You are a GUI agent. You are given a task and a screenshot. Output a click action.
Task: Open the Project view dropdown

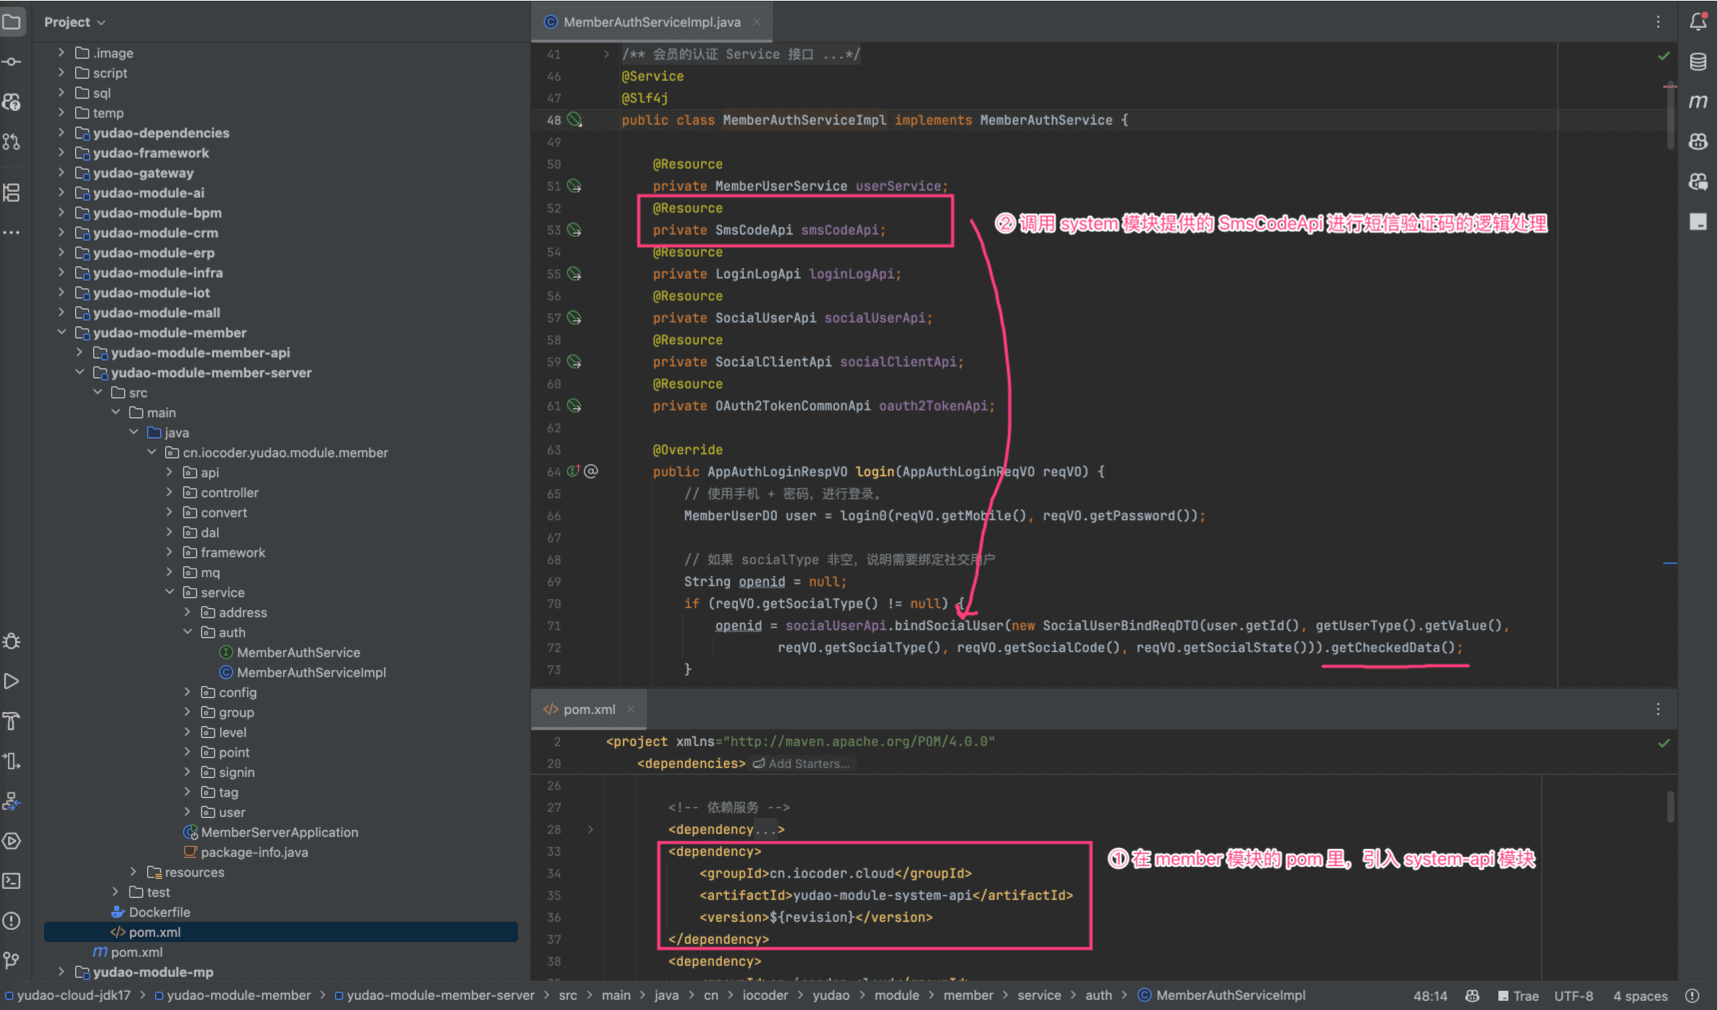pyautogui.click(x=74, y=22)
